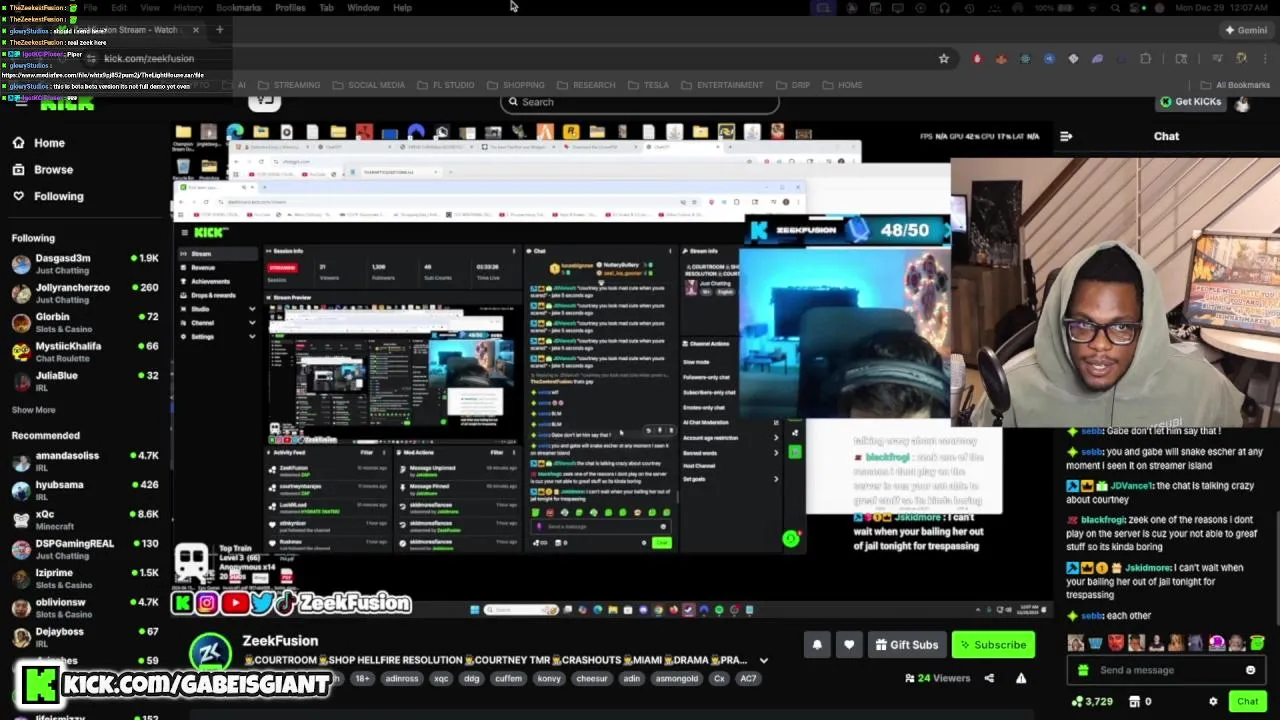Collapse the chat panel arrow icon
Screen dimensions: 1280x720
click(x=1066, y=136)
